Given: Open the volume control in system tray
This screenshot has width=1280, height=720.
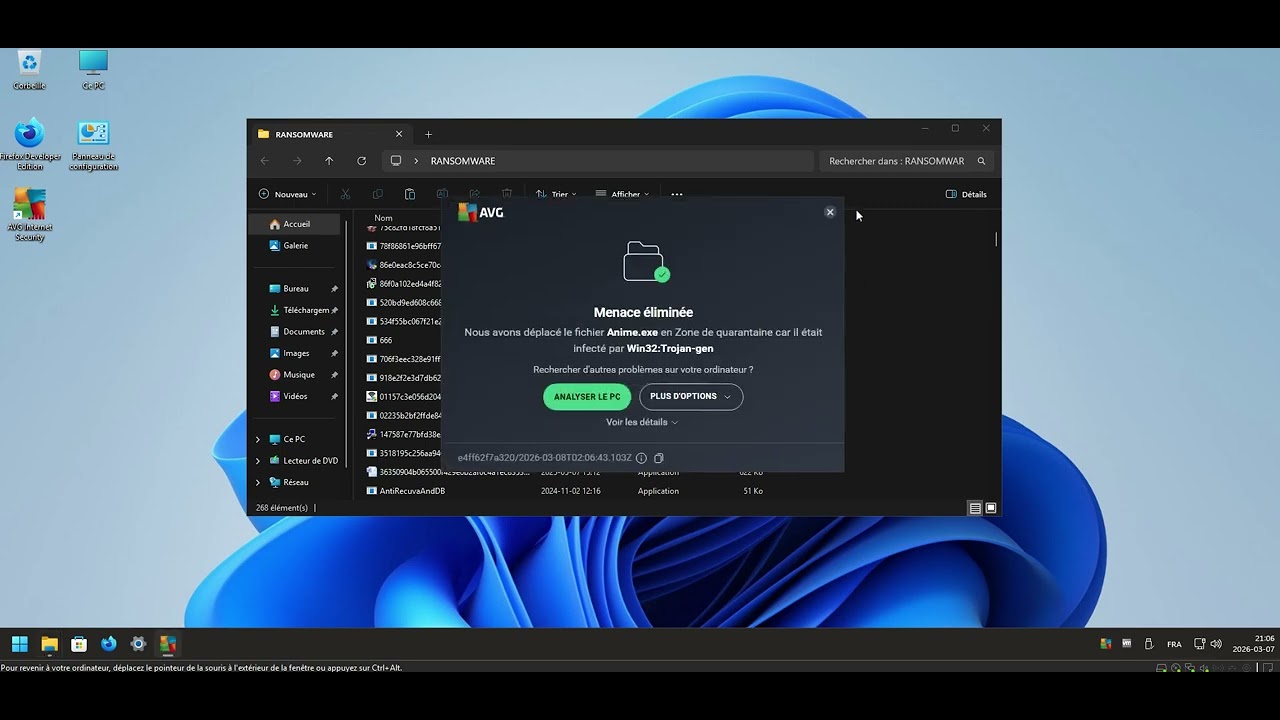Looking at the screenshot, I should 1216,644.
